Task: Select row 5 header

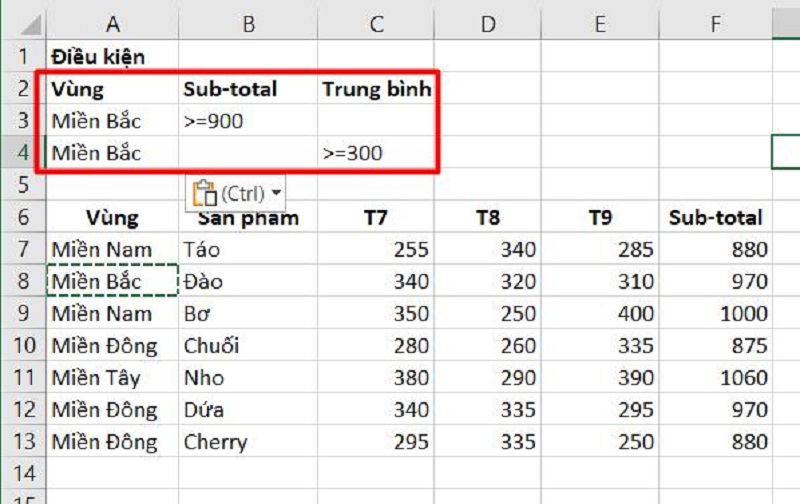Action: 22,185
